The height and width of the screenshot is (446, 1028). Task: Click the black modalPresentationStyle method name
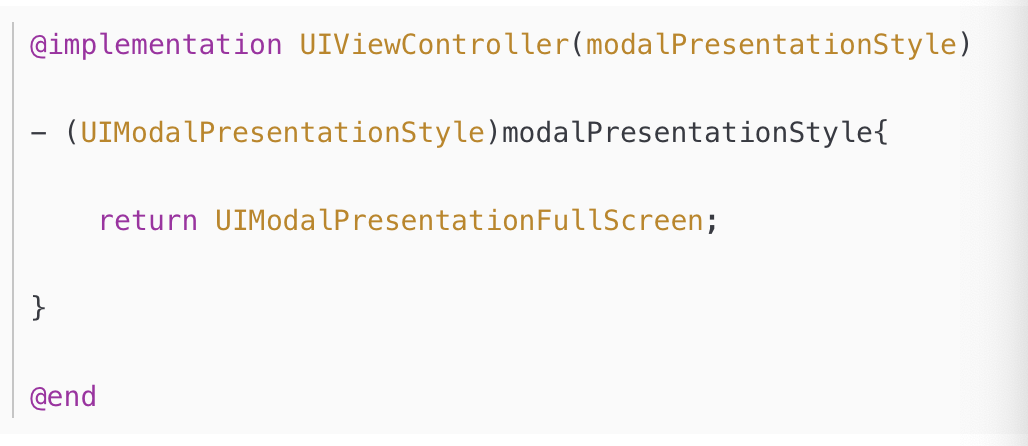click(x=687, y=133)
